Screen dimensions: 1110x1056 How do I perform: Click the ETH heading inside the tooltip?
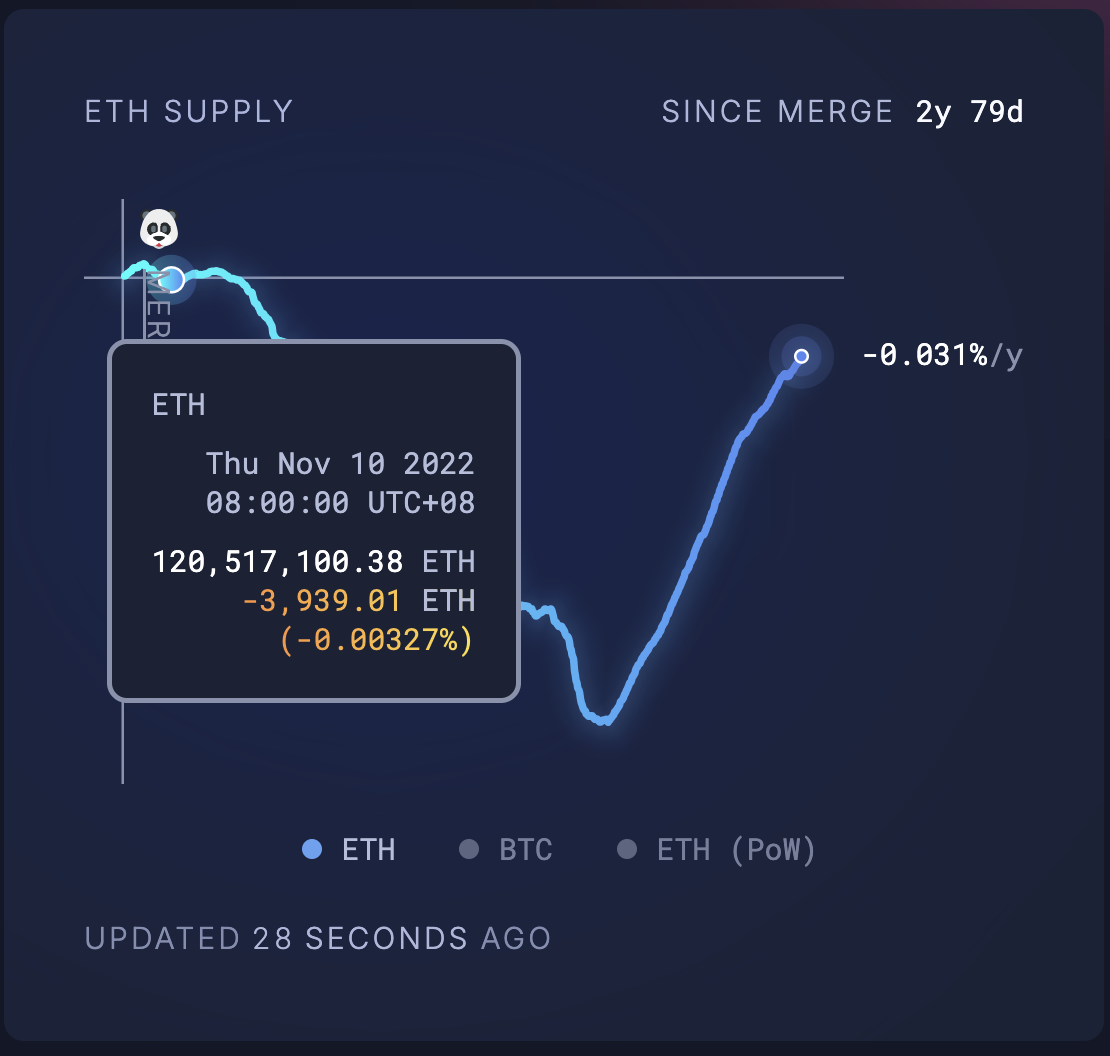tap(179, 405)
